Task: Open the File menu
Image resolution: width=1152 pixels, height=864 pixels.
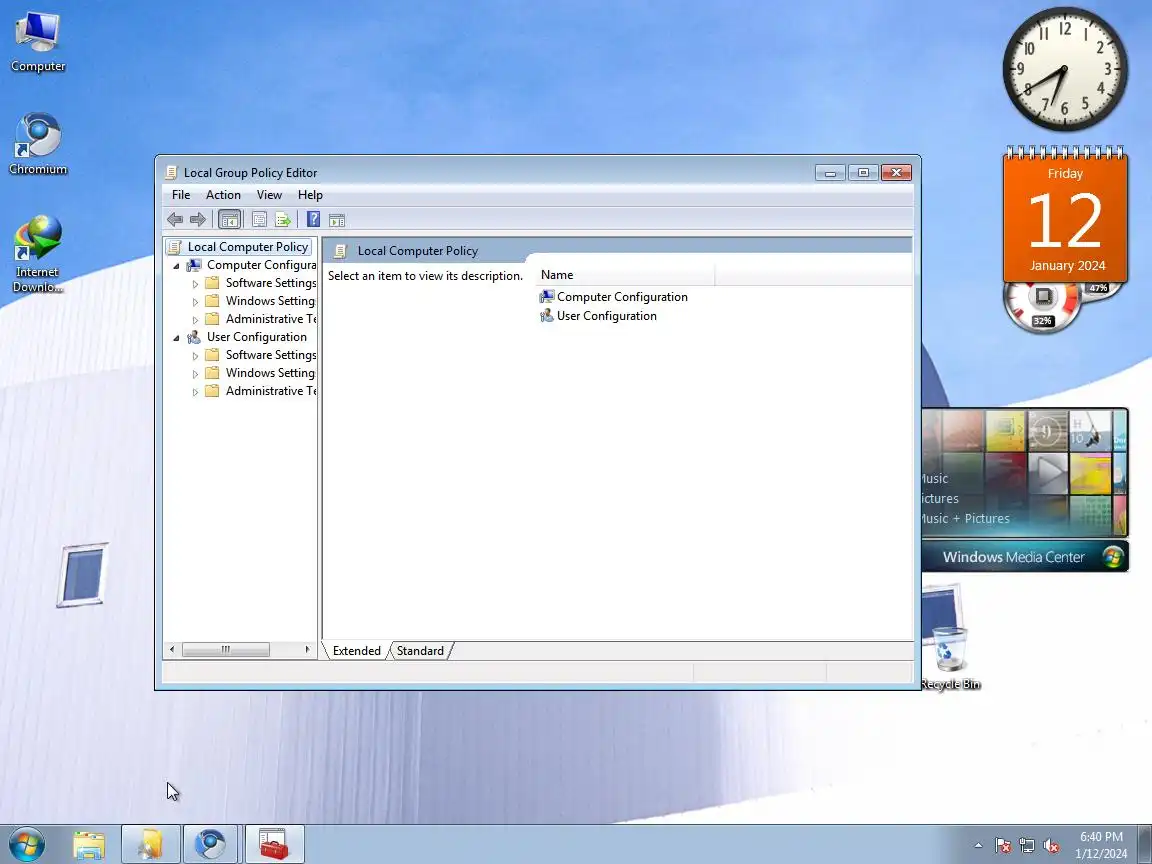Action: coord(181,195)
